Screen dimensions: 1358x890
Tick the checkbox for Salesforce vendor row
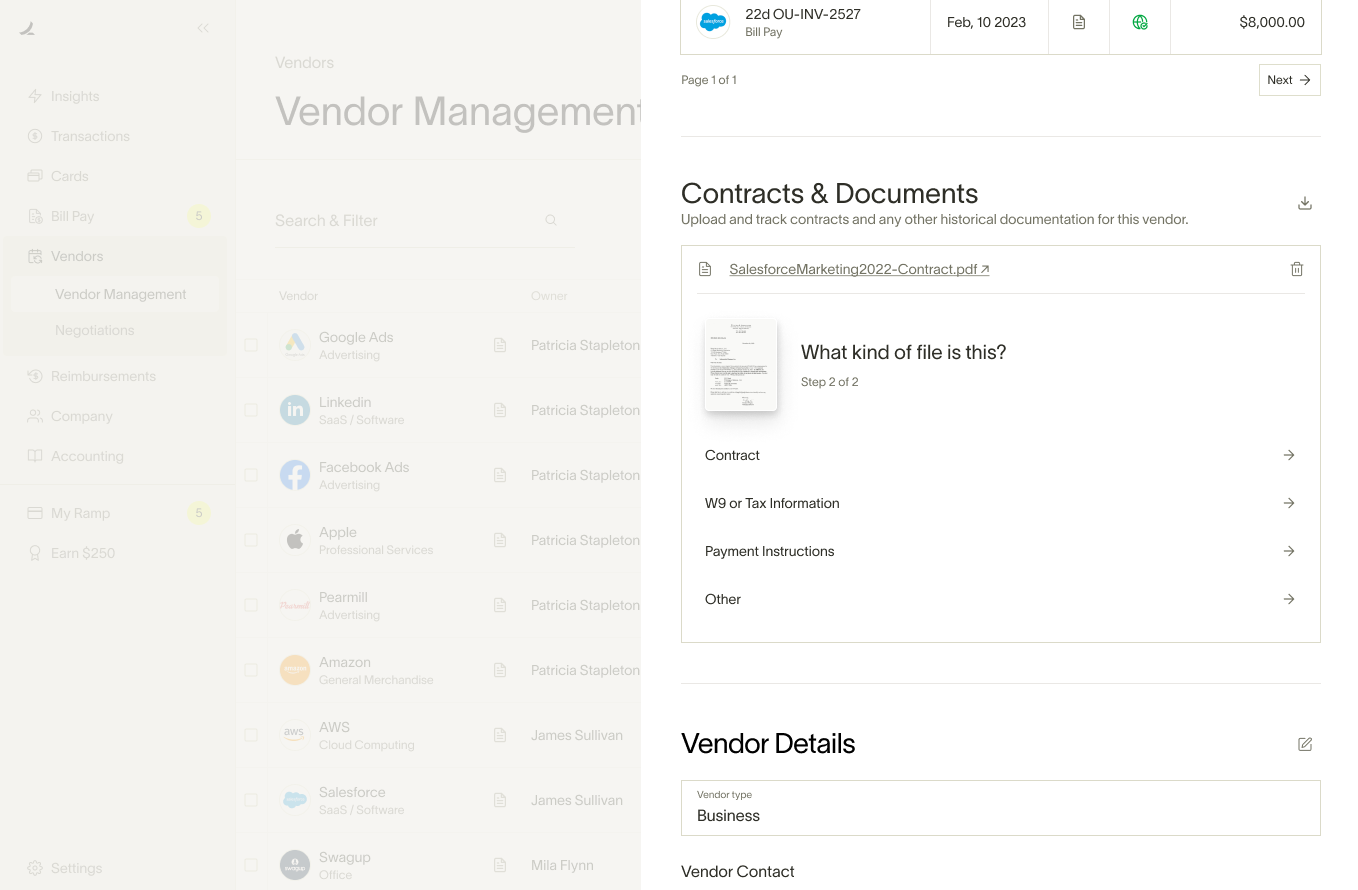[x=251, y=800]
